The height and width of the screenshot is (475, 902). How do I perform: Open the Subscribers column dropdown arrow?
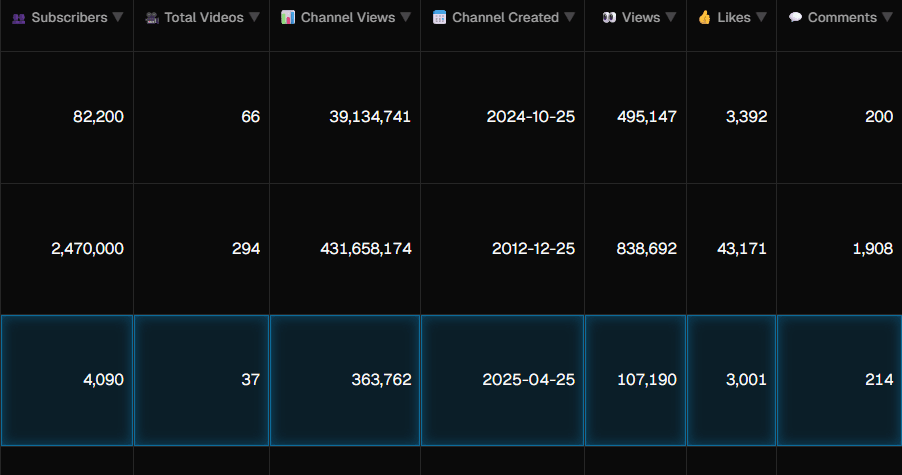(x=118, y=17)
